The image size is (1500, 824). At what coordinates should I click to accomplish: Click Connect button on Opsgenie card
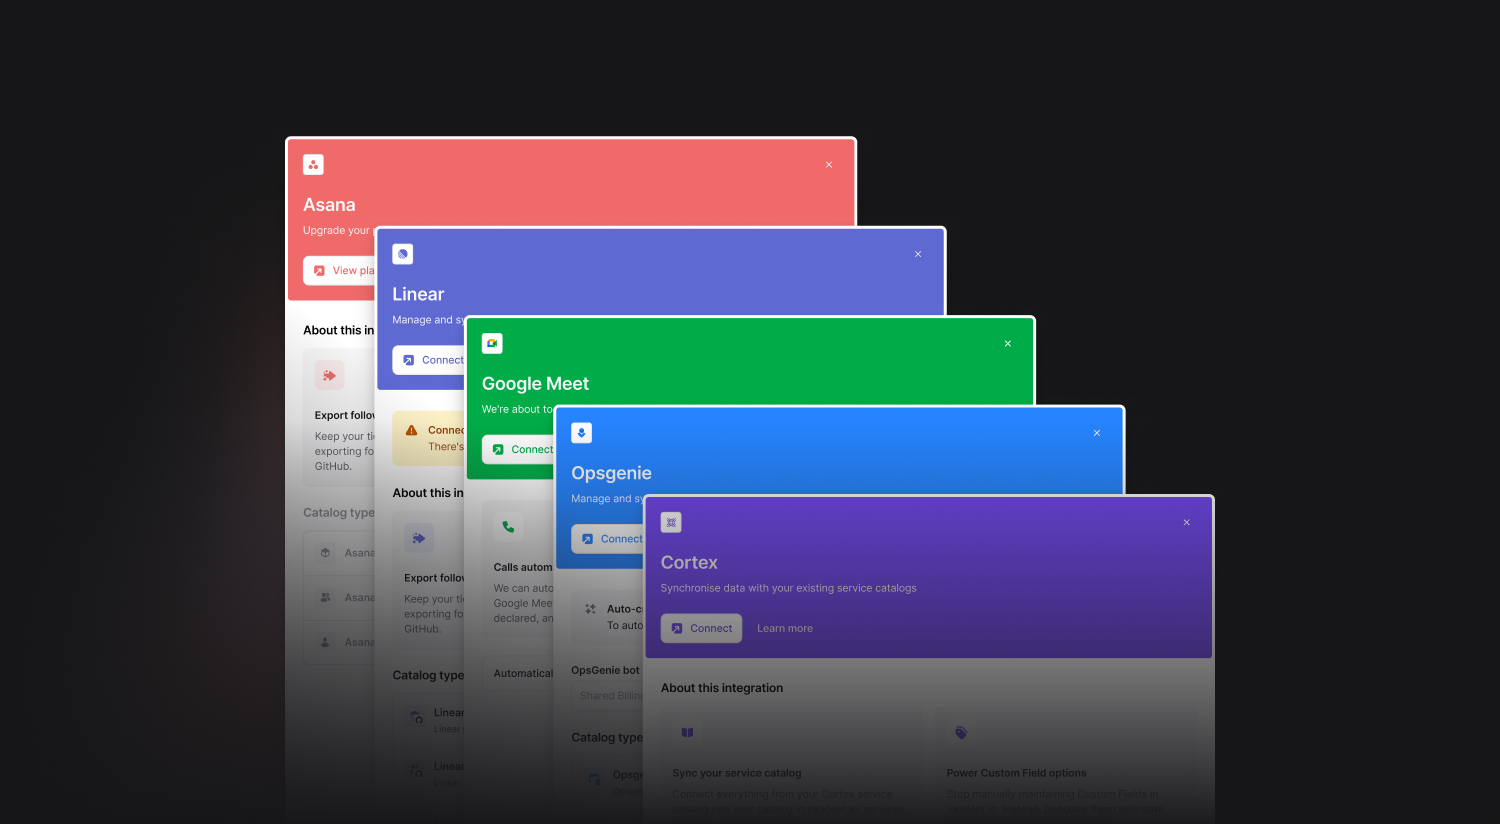pos(609,539)
